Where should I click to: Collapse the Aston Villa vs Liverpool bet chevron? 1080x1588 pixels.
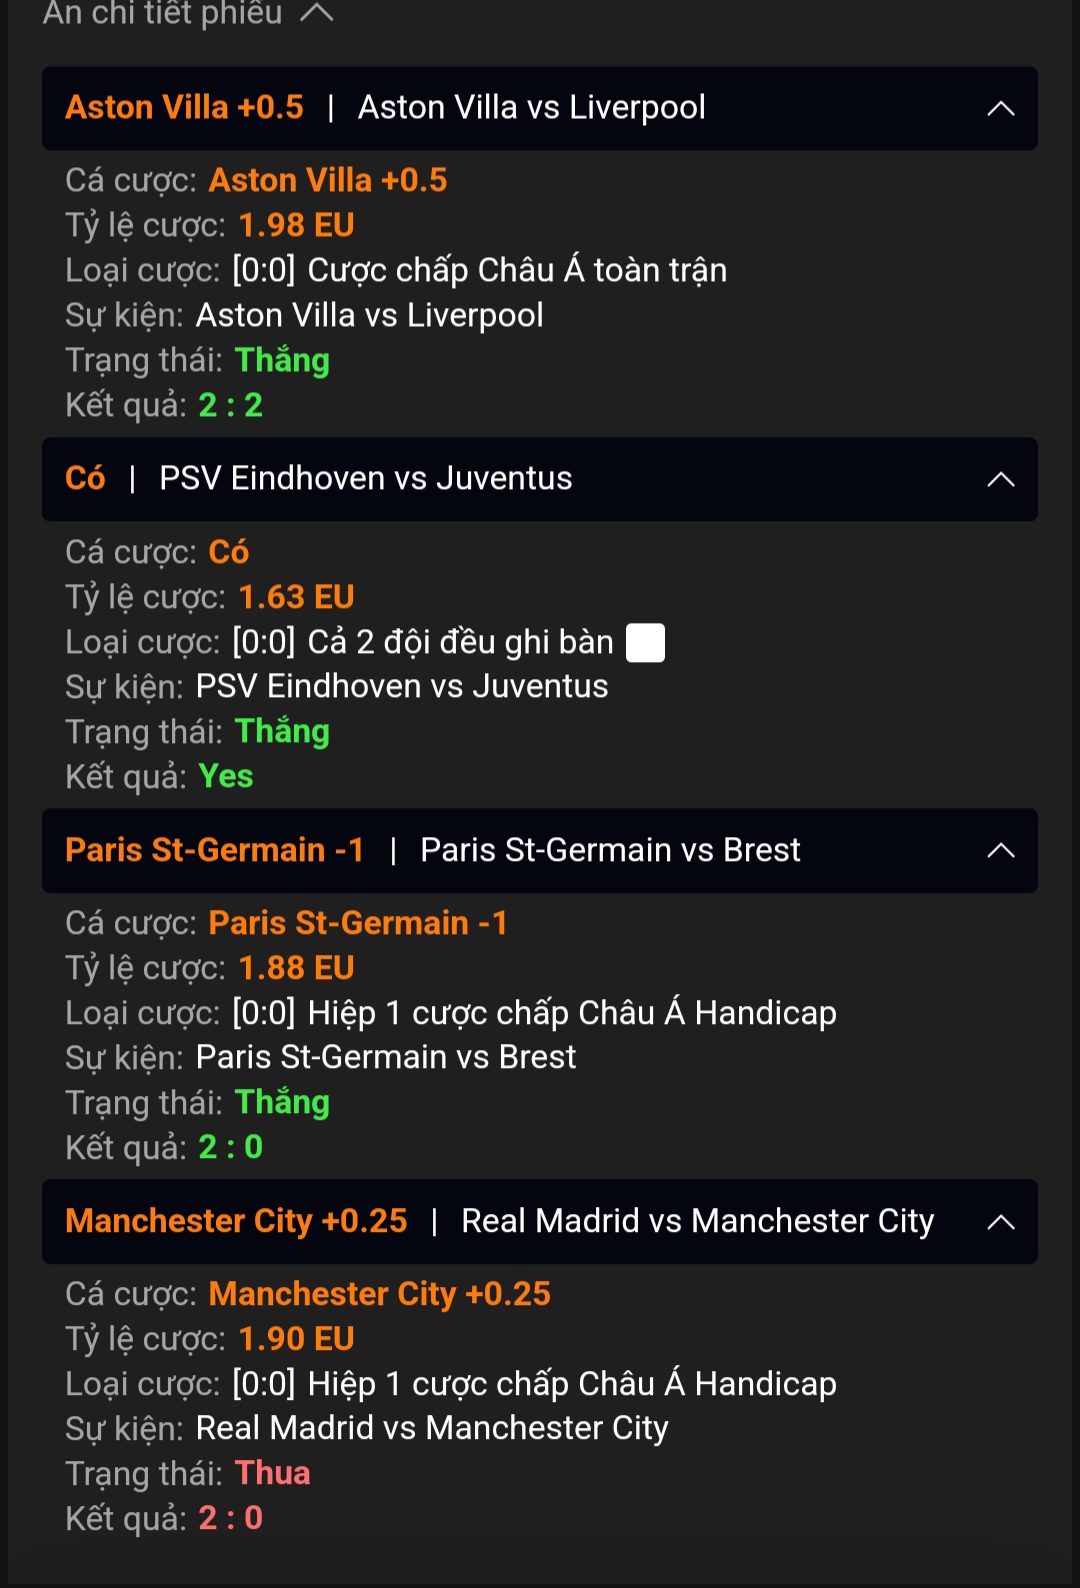(x=1000, y=109)
